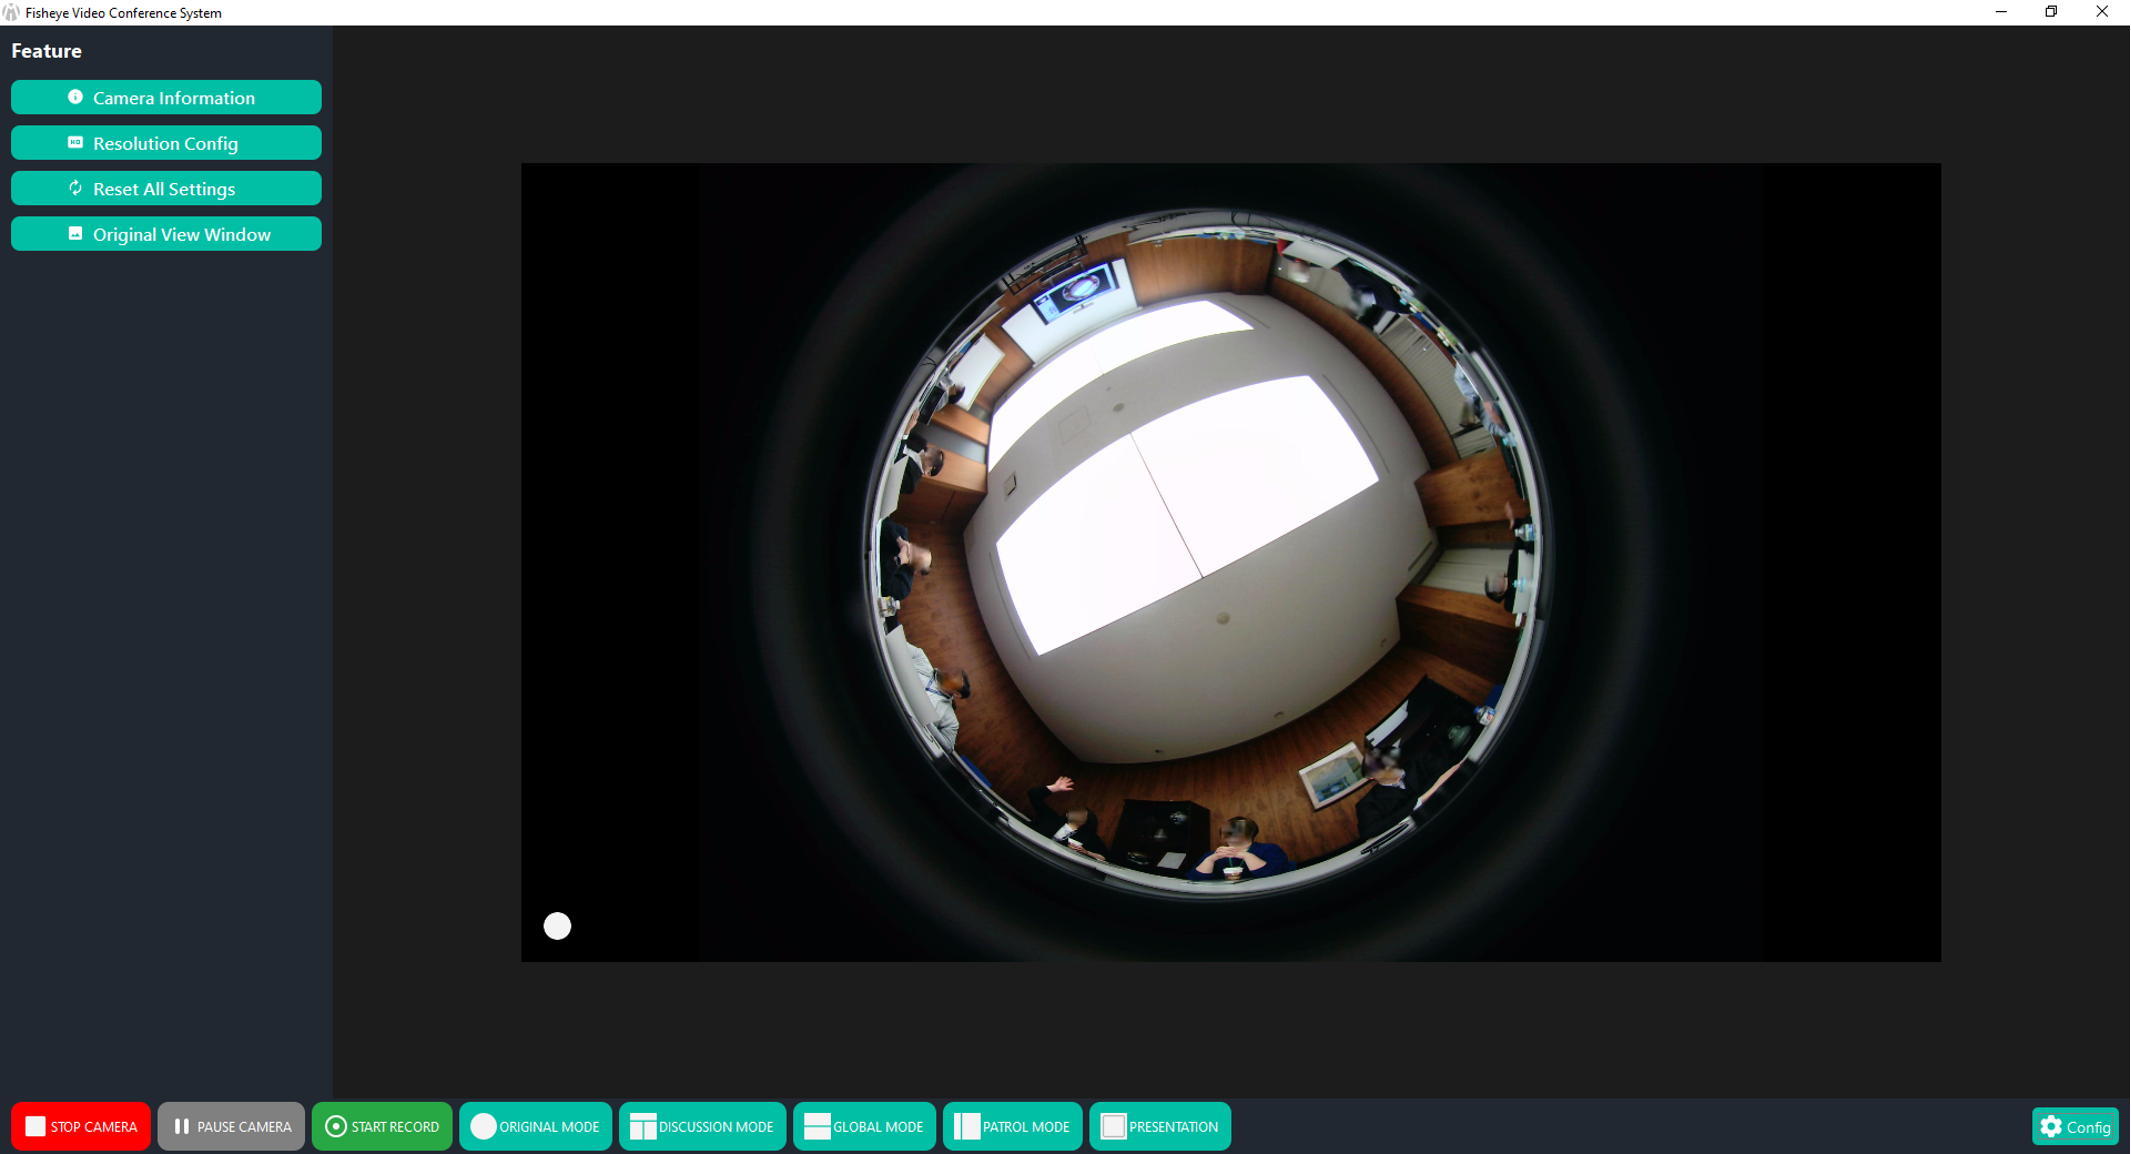The image size is (2131, 1154).
Task: Click the Original View Window image icon
Action: point(75,233)
